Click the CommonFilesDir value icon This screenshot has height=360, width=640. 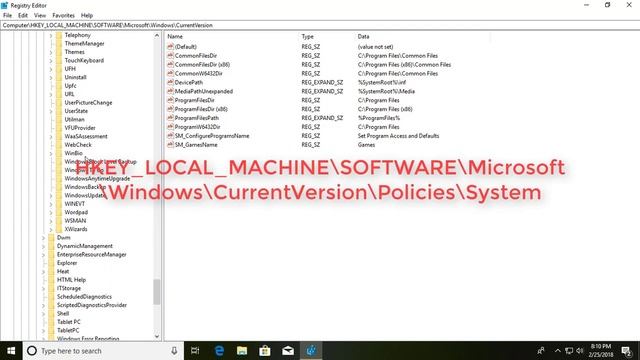[x=171, y=56]
